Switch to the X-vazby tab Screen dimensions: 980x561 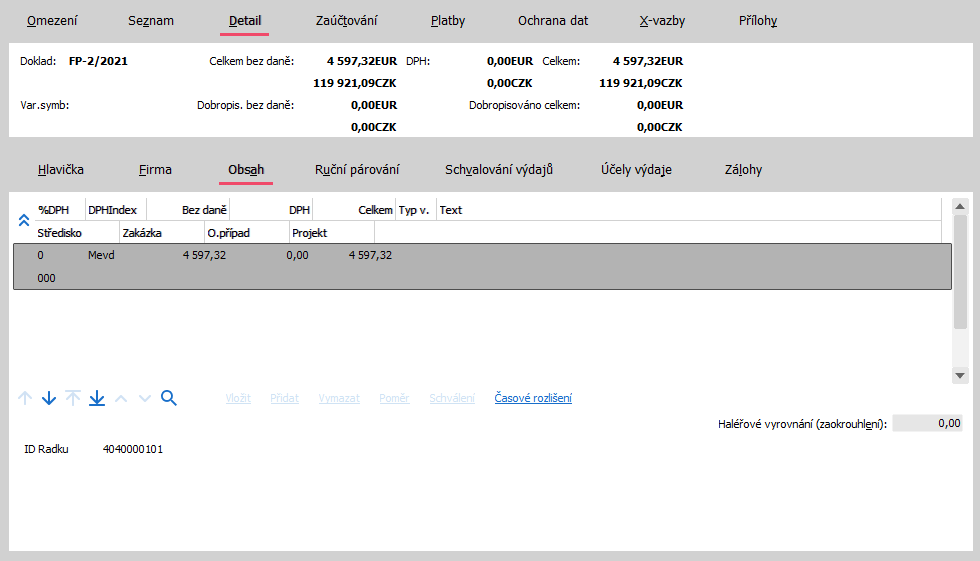tap(662, 21)
